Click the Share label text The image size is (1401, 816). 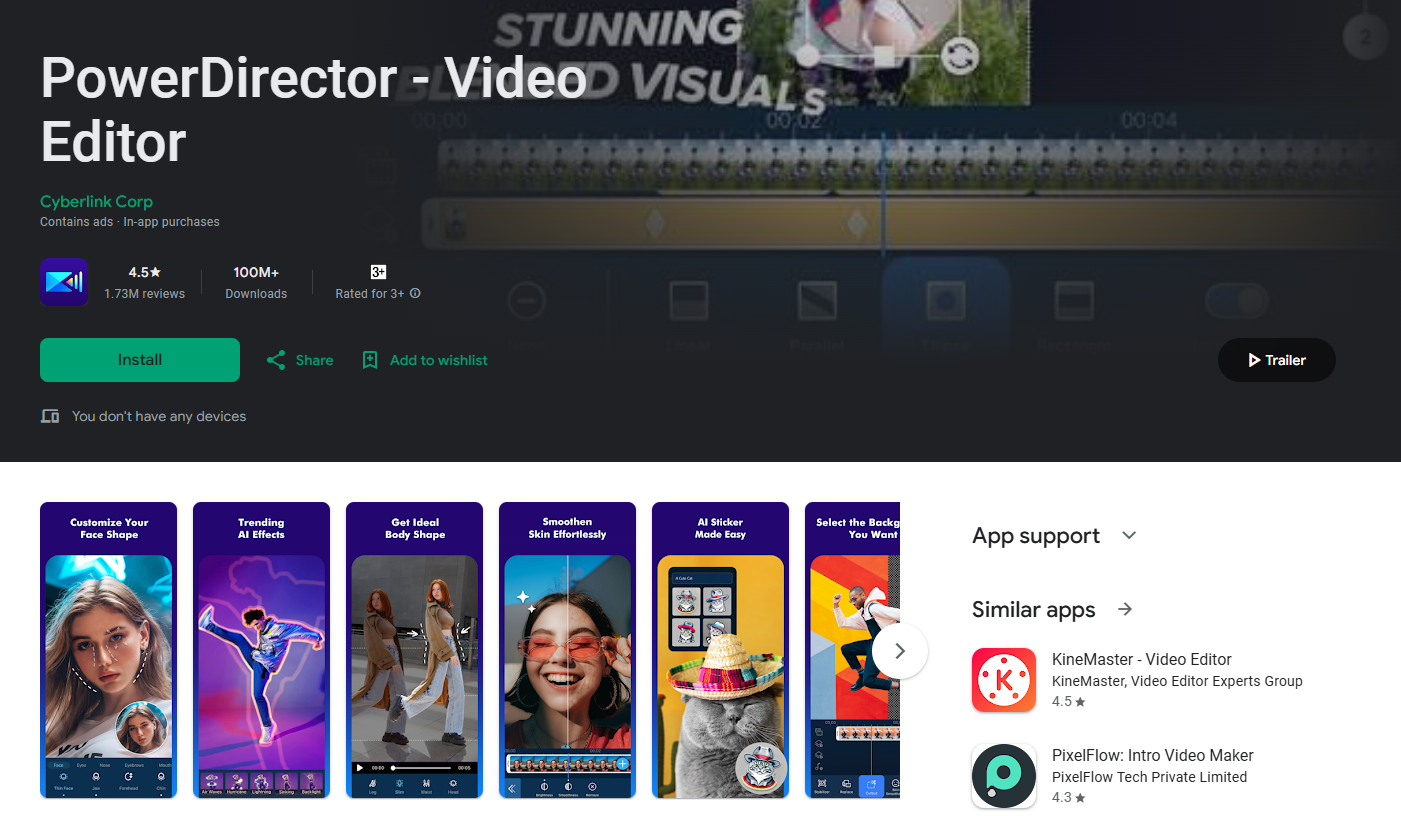[x=314, y=360]
